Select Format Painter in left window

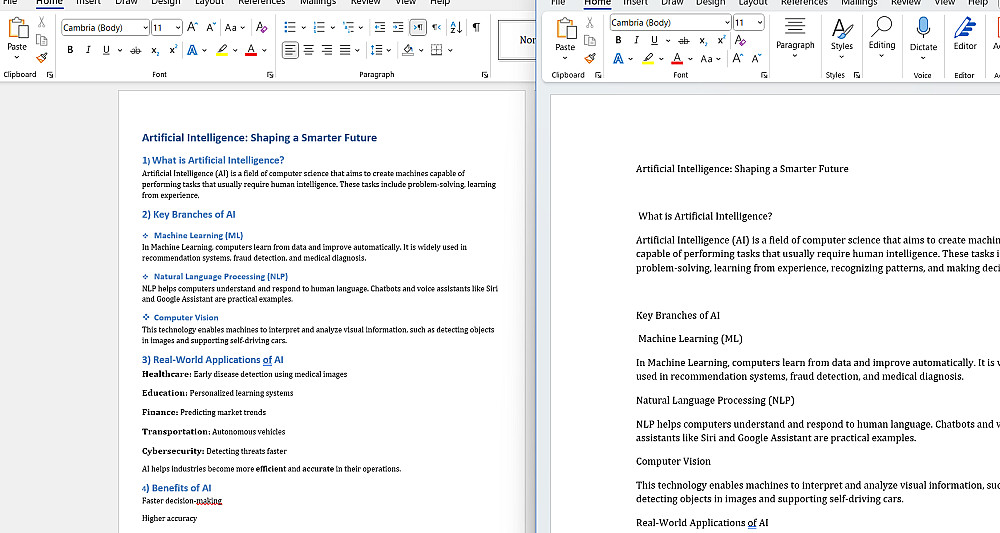pyautogui.click(x=41, y=58)
